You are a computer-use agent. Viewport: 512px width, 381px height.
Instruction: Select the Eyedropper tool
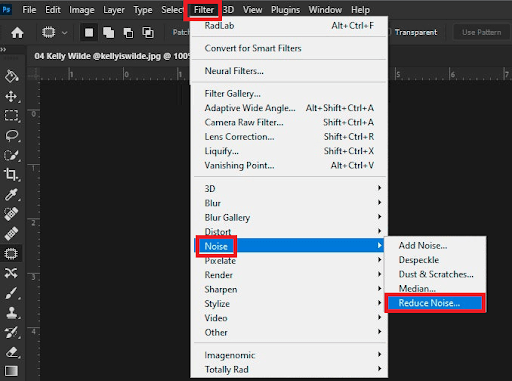pos(11,194)
